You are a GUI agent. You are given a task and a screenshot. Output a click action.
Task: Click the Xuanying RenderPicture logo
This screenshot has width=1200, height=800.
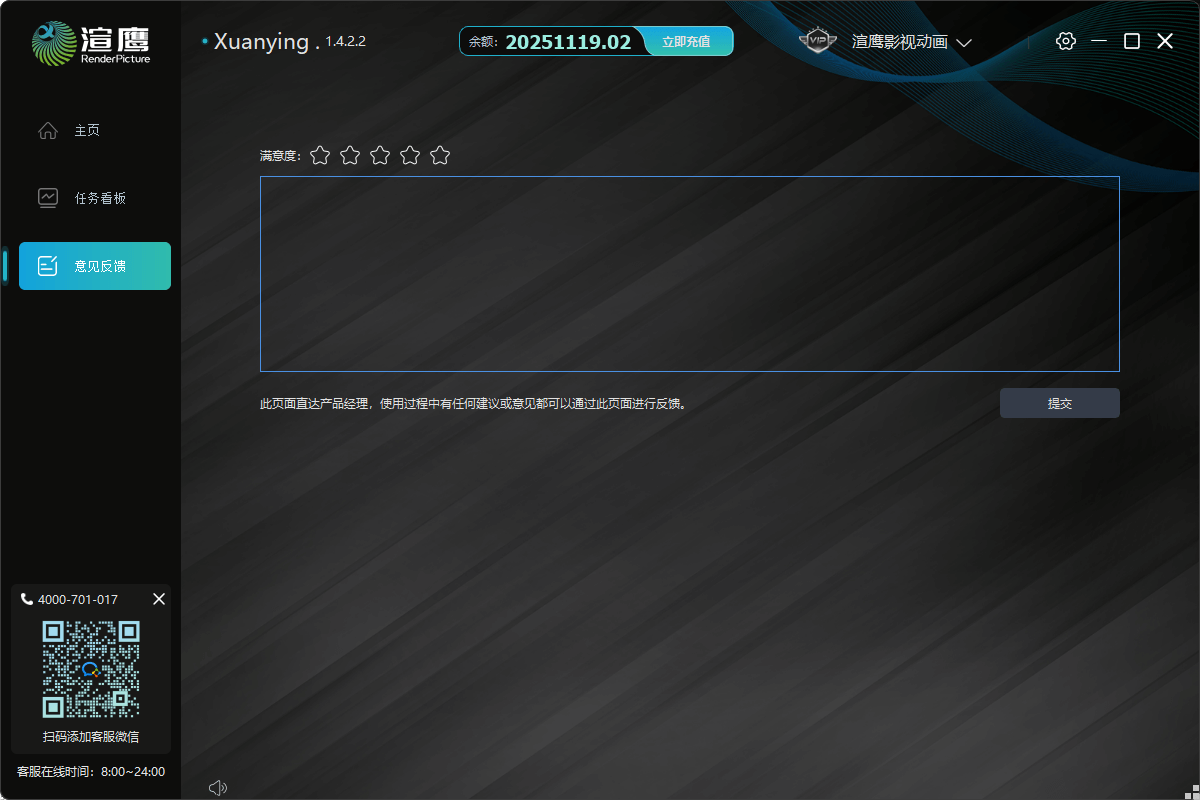[x=90, y=43]
